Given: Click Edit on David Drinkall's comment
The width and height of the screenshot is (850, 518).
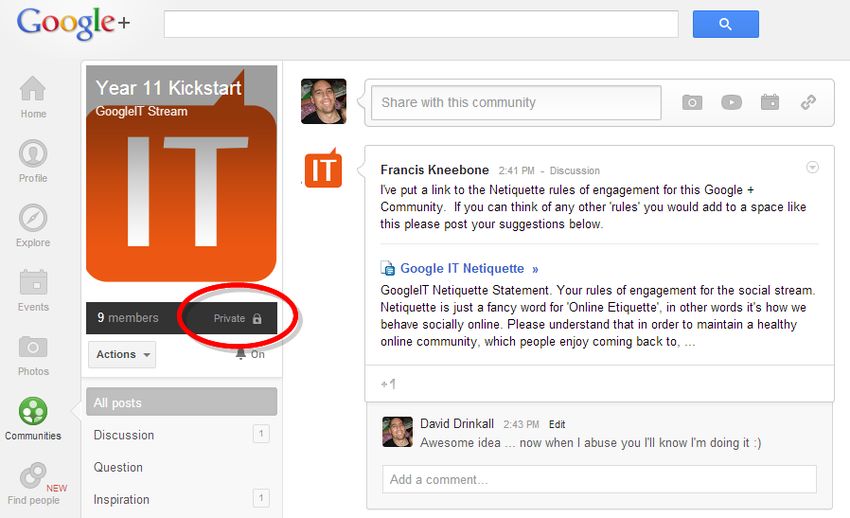Looking at the screenshot, I should pos(557,424).
